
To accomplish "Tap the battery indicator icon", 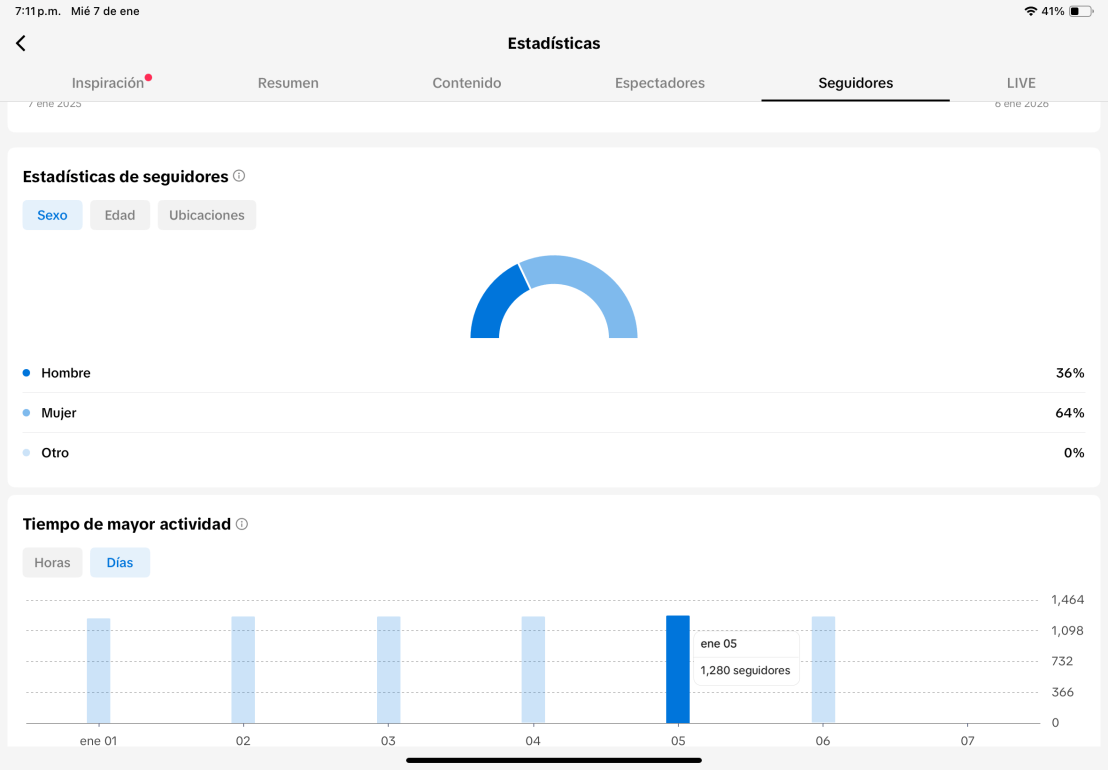I will tap(1081, 11).
